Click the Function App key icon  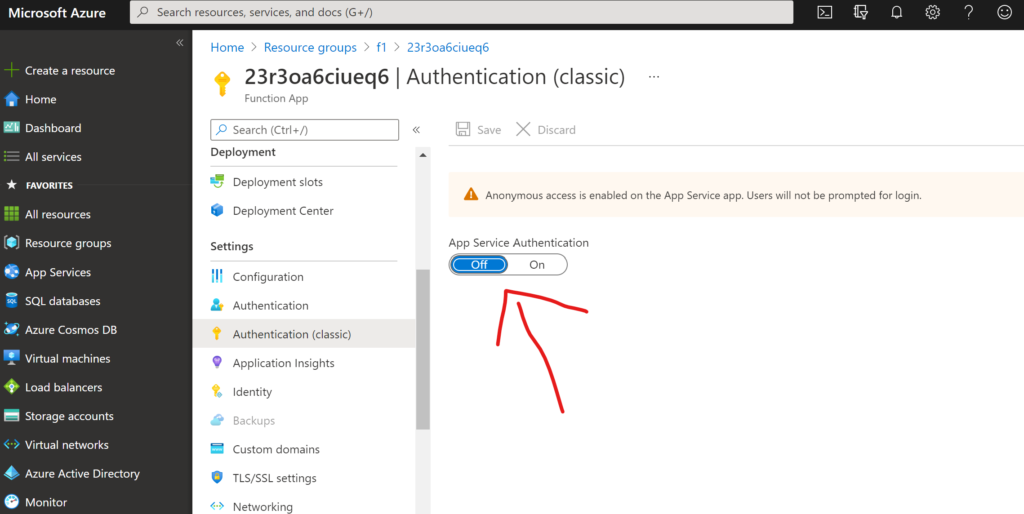pyautogui.click(x=223, y=84)
